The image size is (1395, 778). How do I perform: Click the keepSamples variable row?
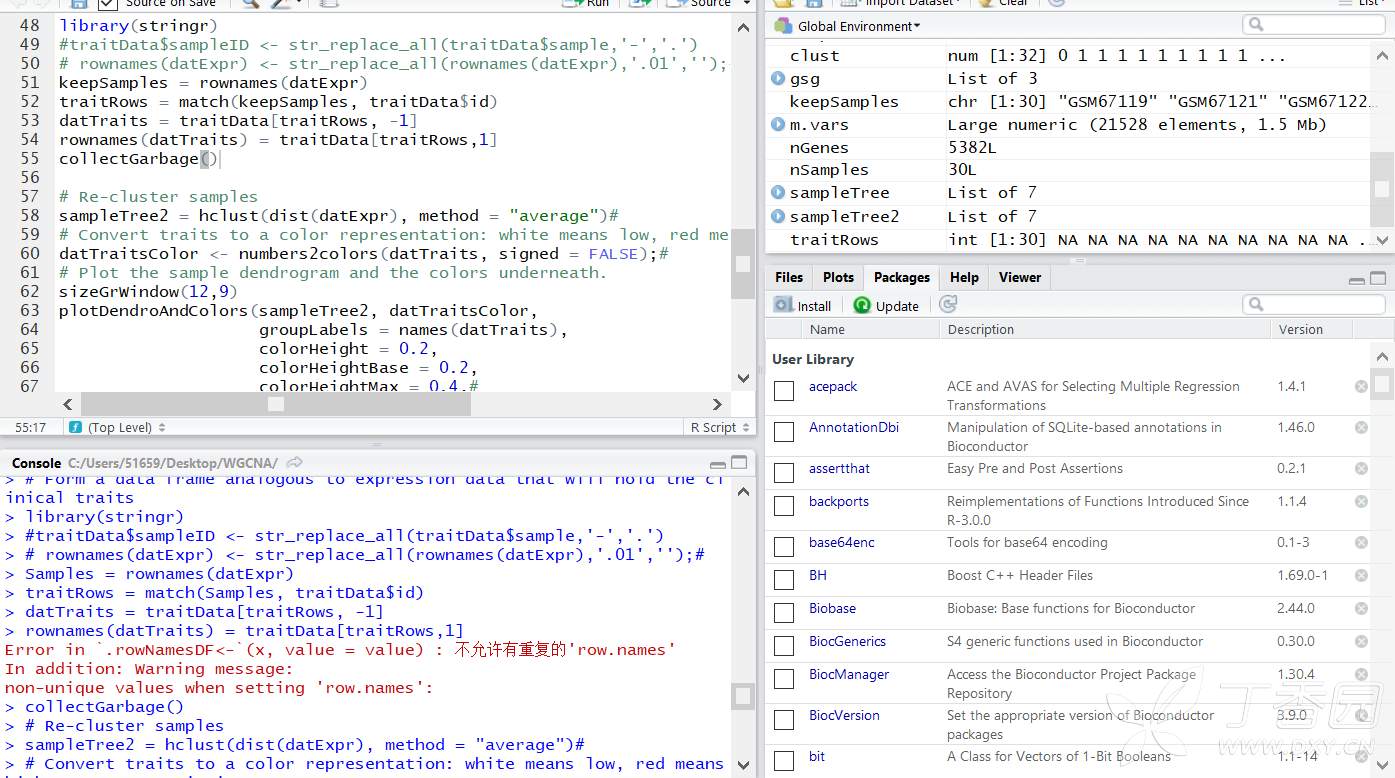click(x=1068, y=101)
